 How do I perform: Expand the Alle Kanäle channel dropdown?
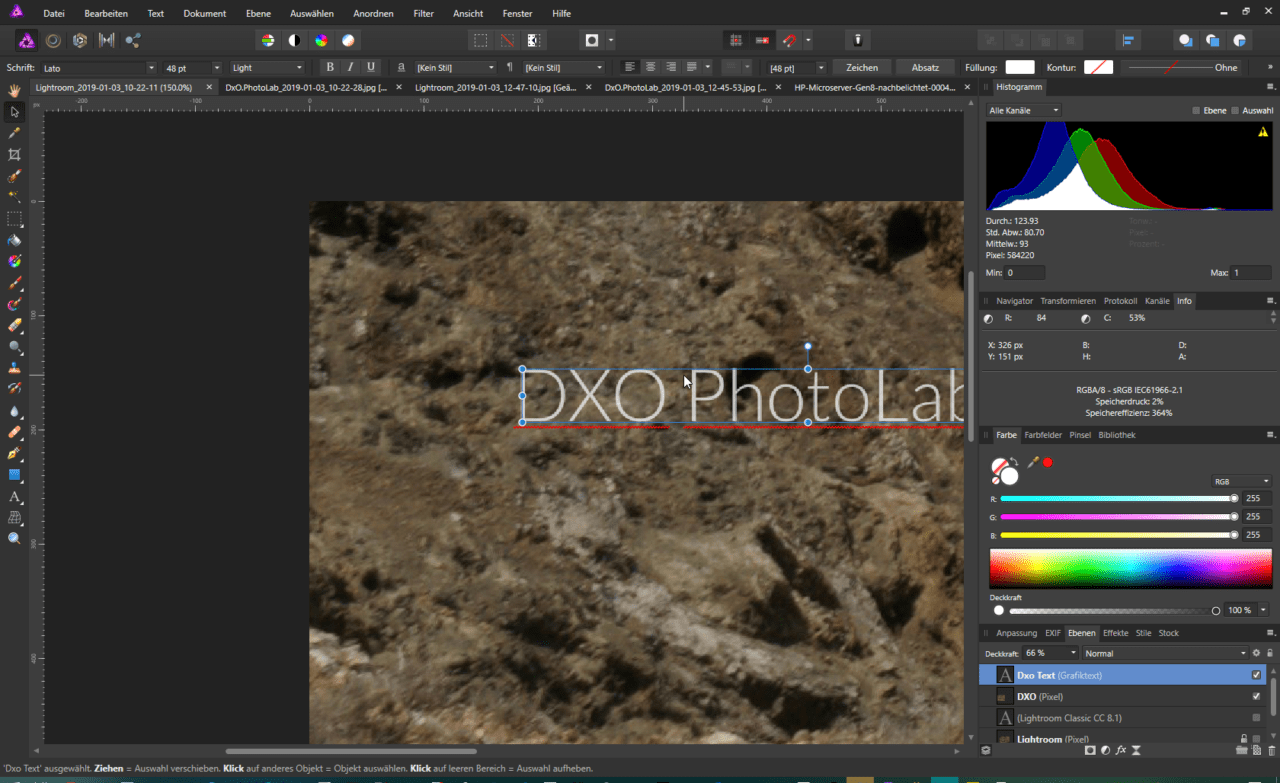click(x=1023, y=110)
